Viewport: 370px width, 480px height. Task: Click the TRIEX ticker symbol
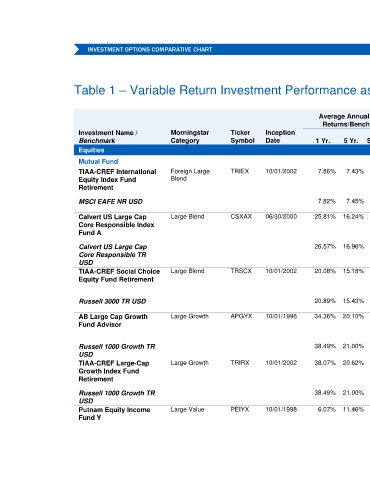240,171
